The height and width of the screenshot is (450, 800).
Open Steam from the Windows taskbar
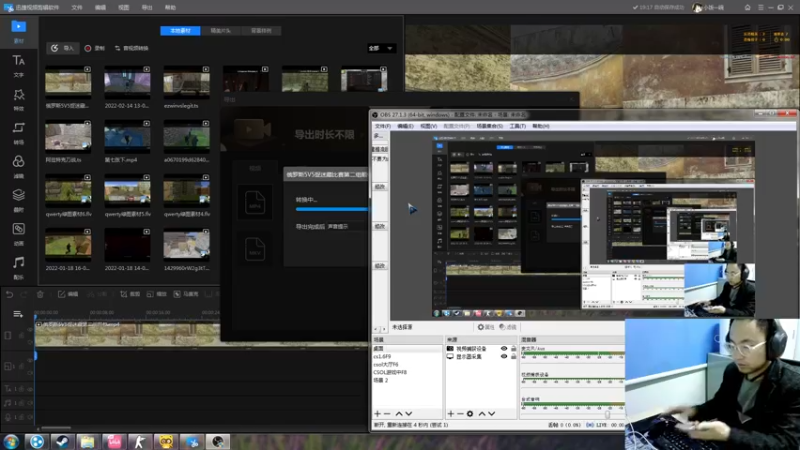pos(62,442)
